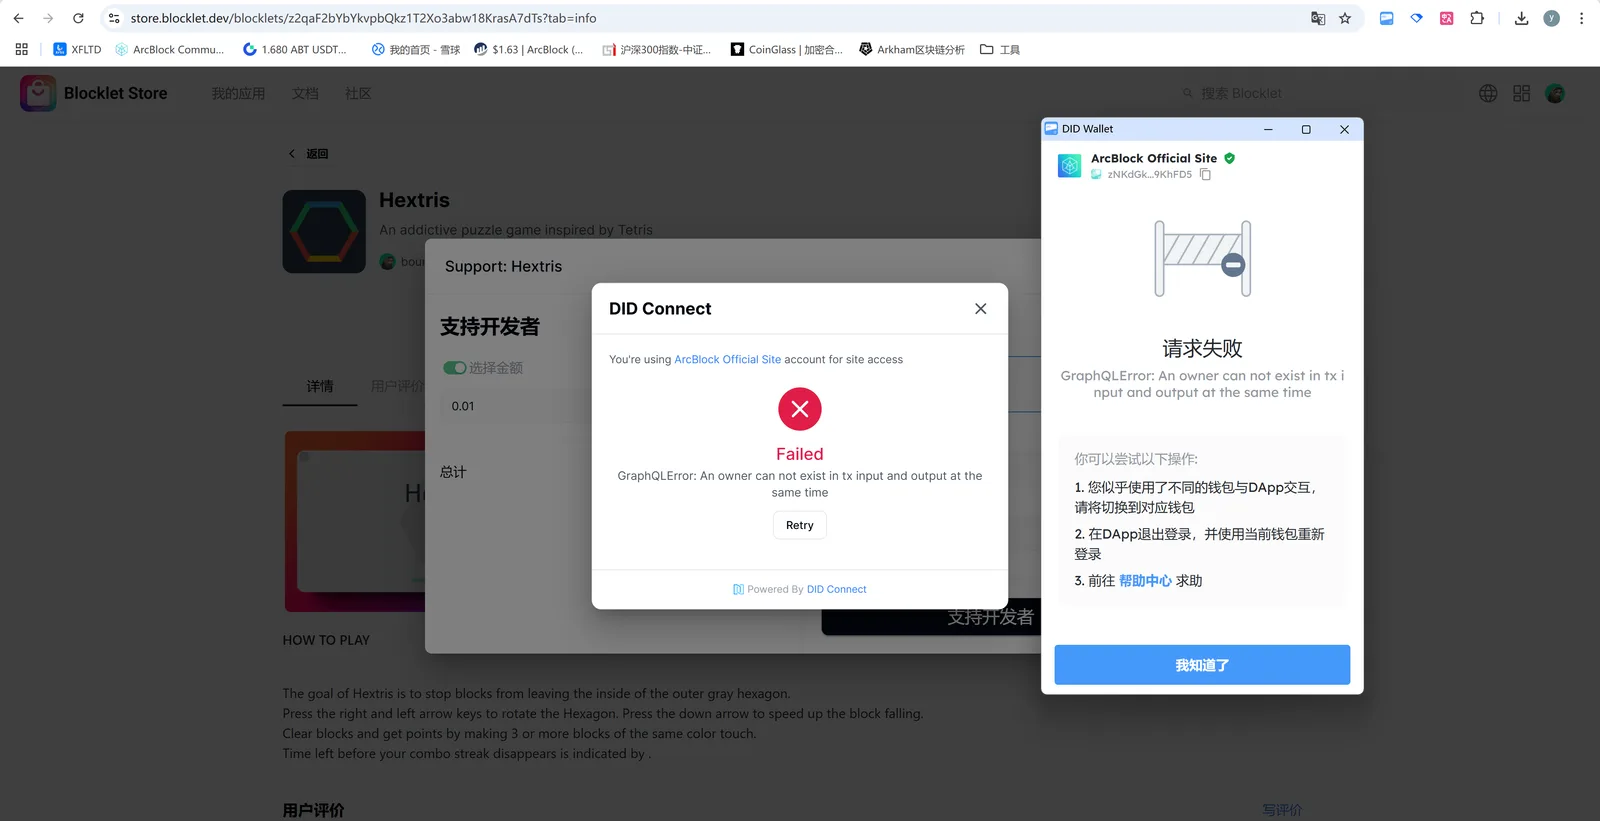Open the Blocklet Store grid icon
The width and height of the screenshot is (1600, 821).
(1521, 93)
